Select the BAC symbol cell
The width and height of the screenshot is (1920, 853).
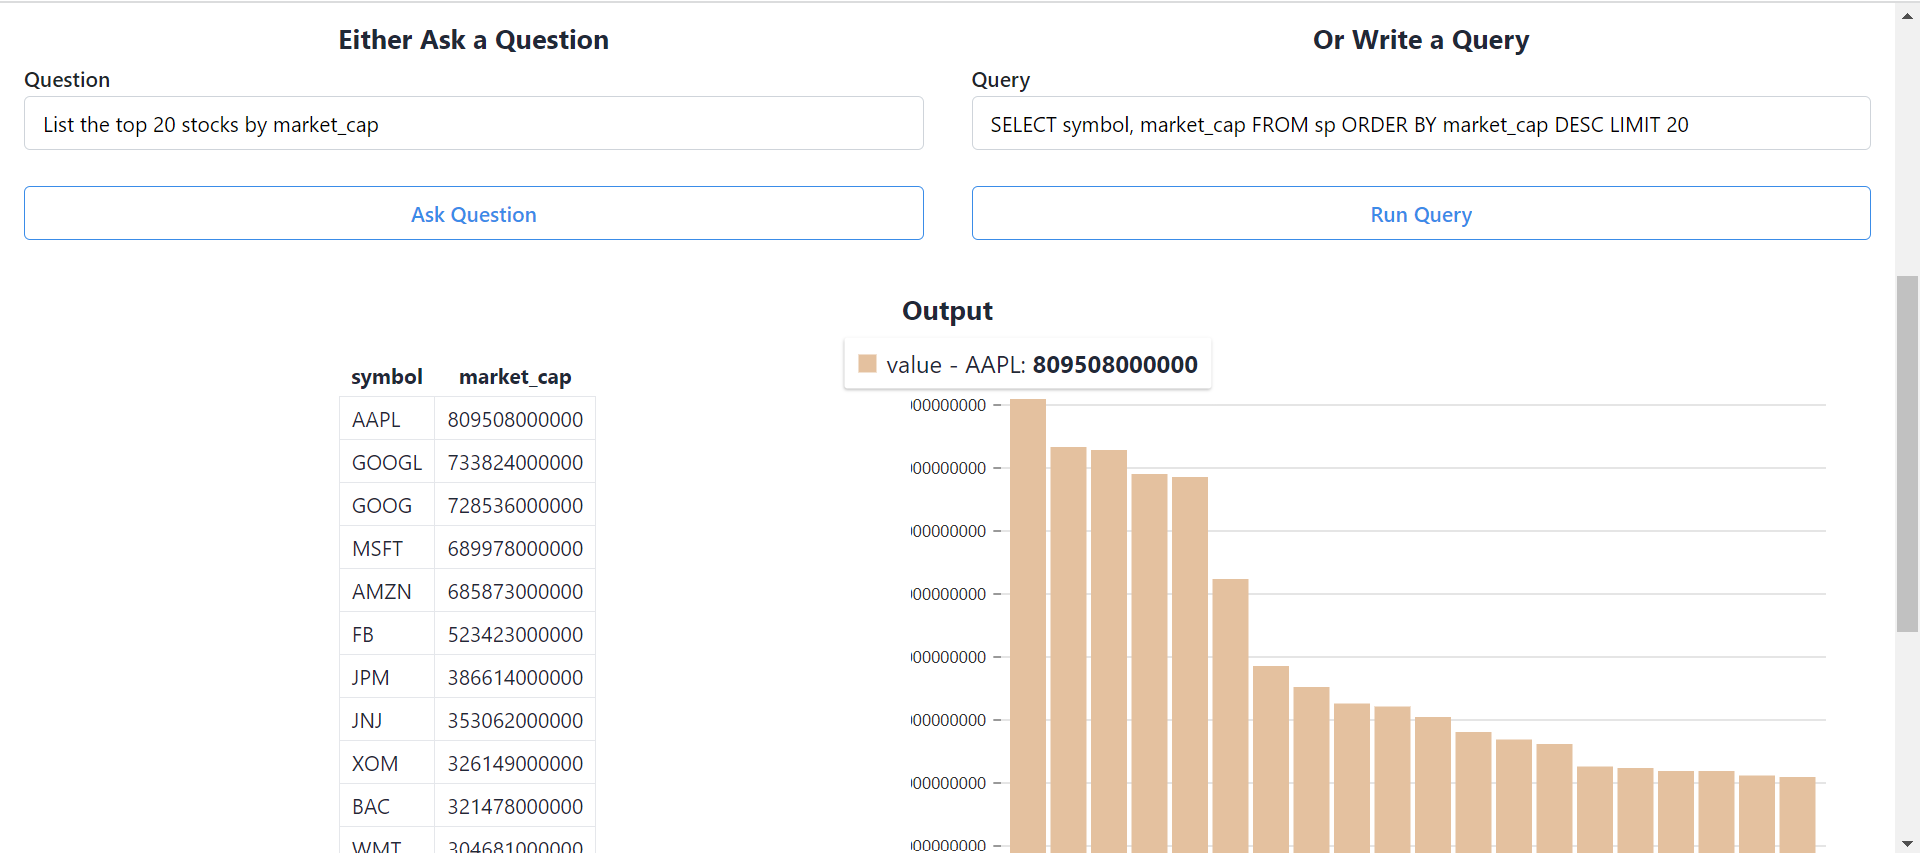pos(387,806)
